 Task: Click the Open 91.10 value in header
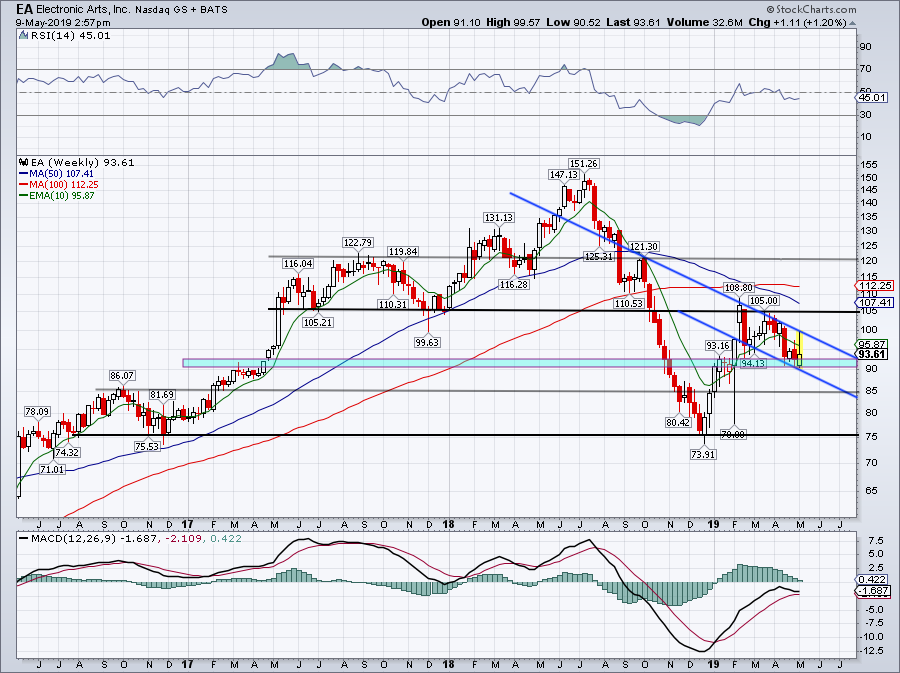[451, 22]
